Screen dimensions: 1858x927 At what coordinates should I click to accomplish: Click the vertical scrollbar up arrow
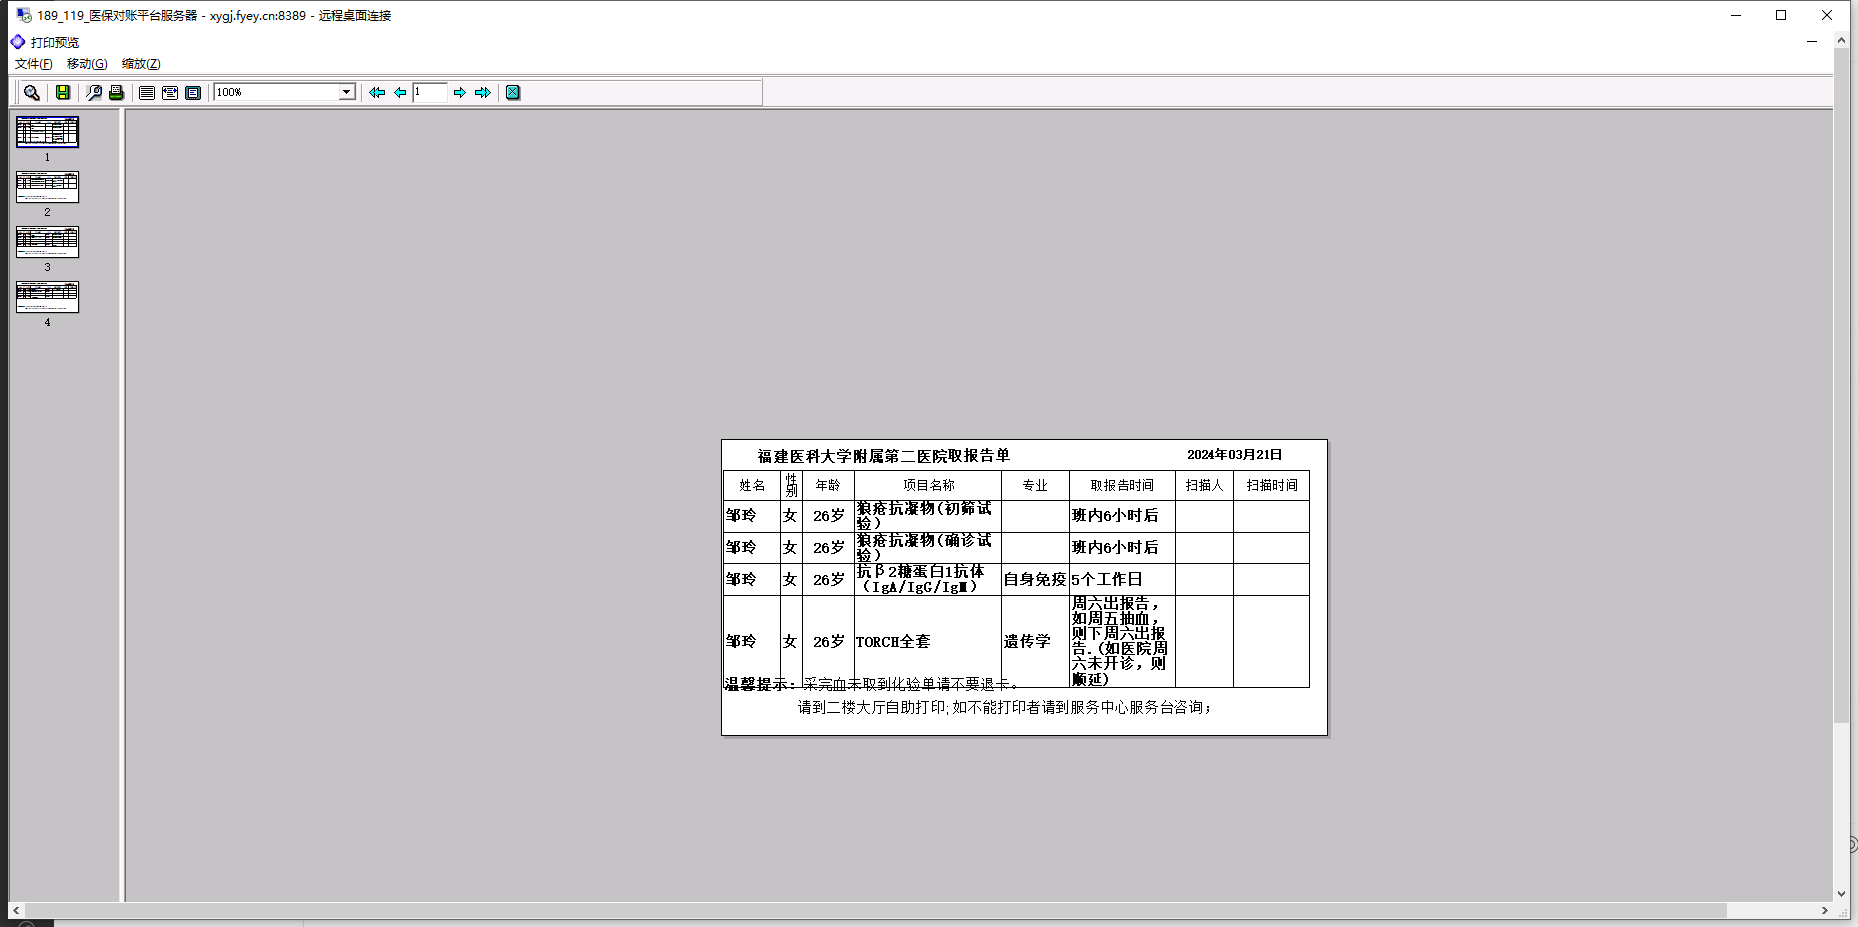point(1841,41)
